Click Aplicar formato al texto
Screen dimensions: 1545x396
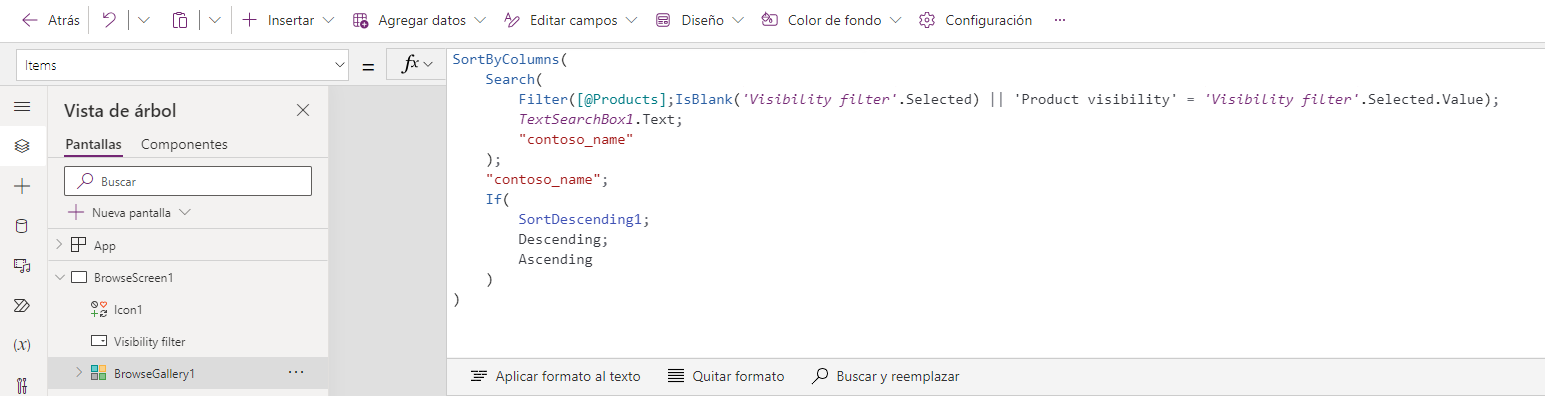click(x=555, y=376)
